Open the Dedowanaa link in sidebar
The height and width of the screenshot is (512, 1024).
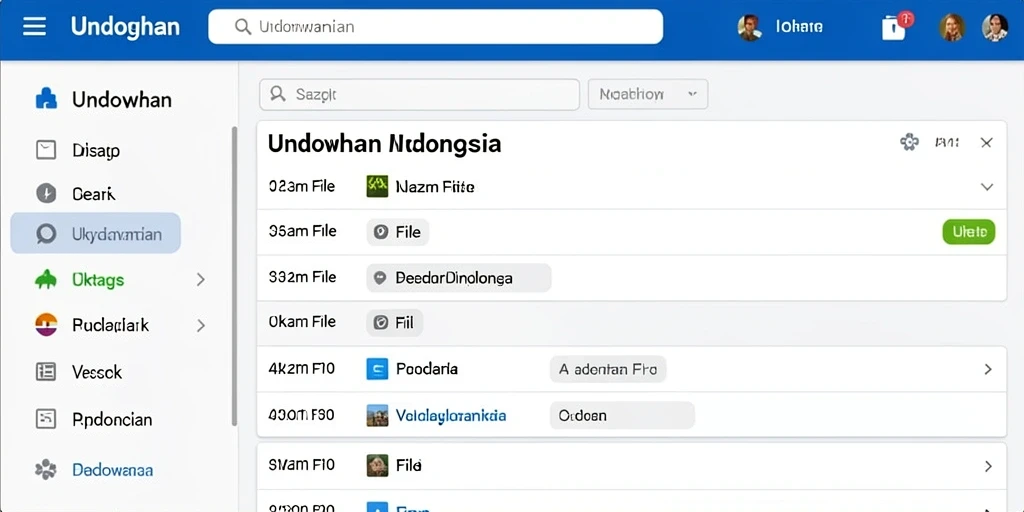point(112,470)
